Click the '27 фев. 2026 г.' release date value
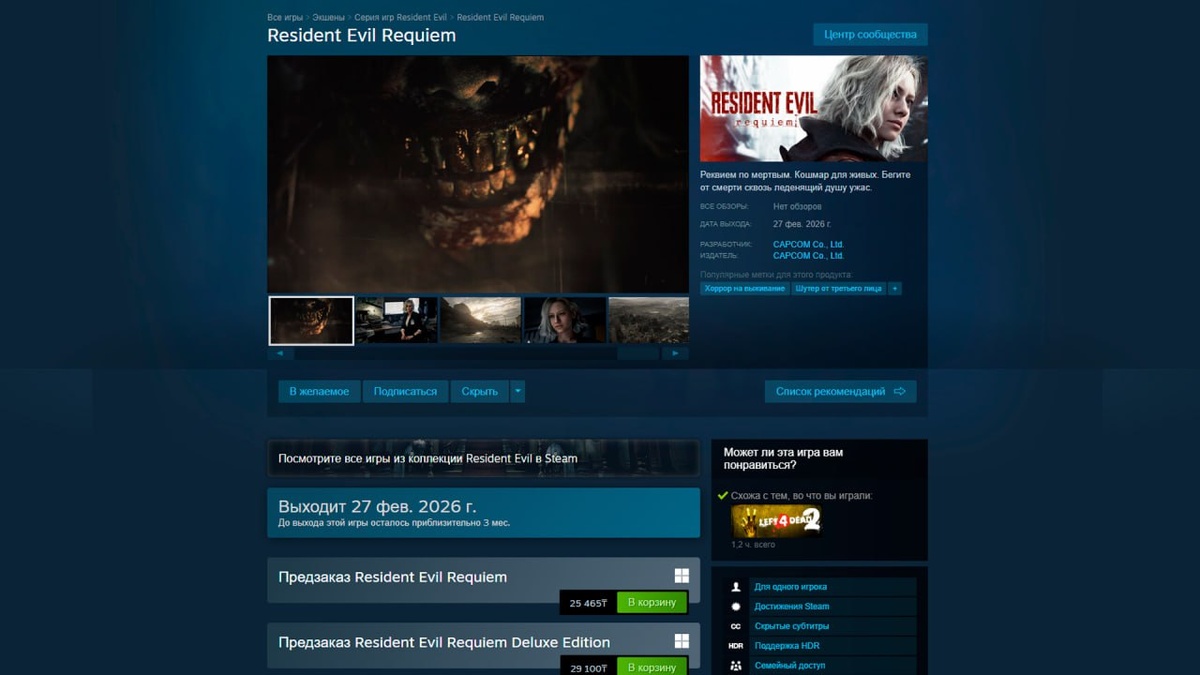Screen dimensions: 1200x675 (802, 224)
